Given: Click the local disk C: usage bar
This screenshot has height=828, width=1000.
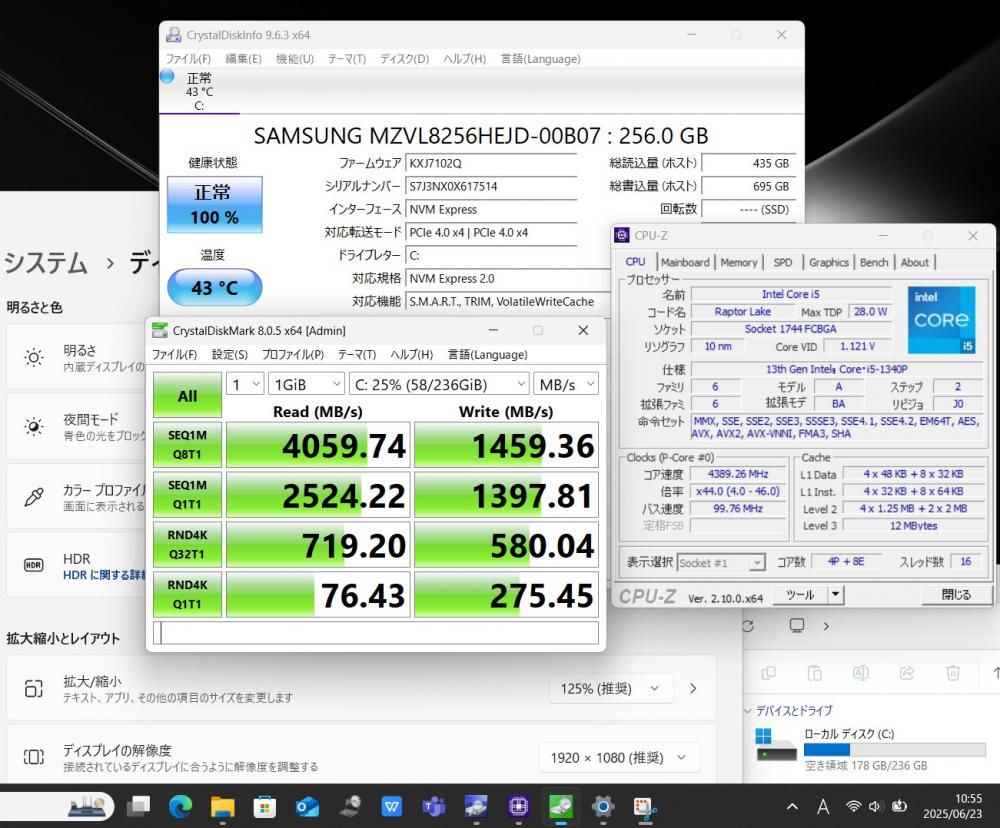Looking at the screenshot, I should [893, 750].
